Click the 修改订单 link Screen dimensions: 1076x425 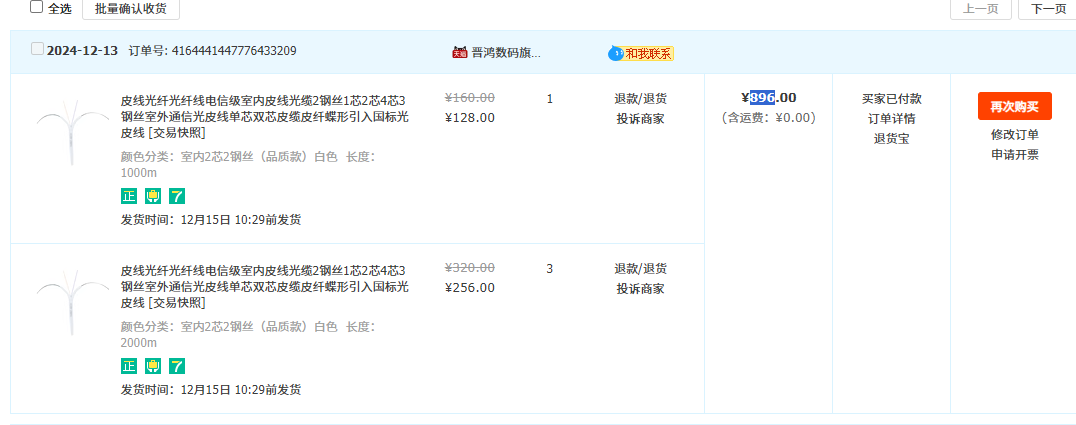(1014, 134)
